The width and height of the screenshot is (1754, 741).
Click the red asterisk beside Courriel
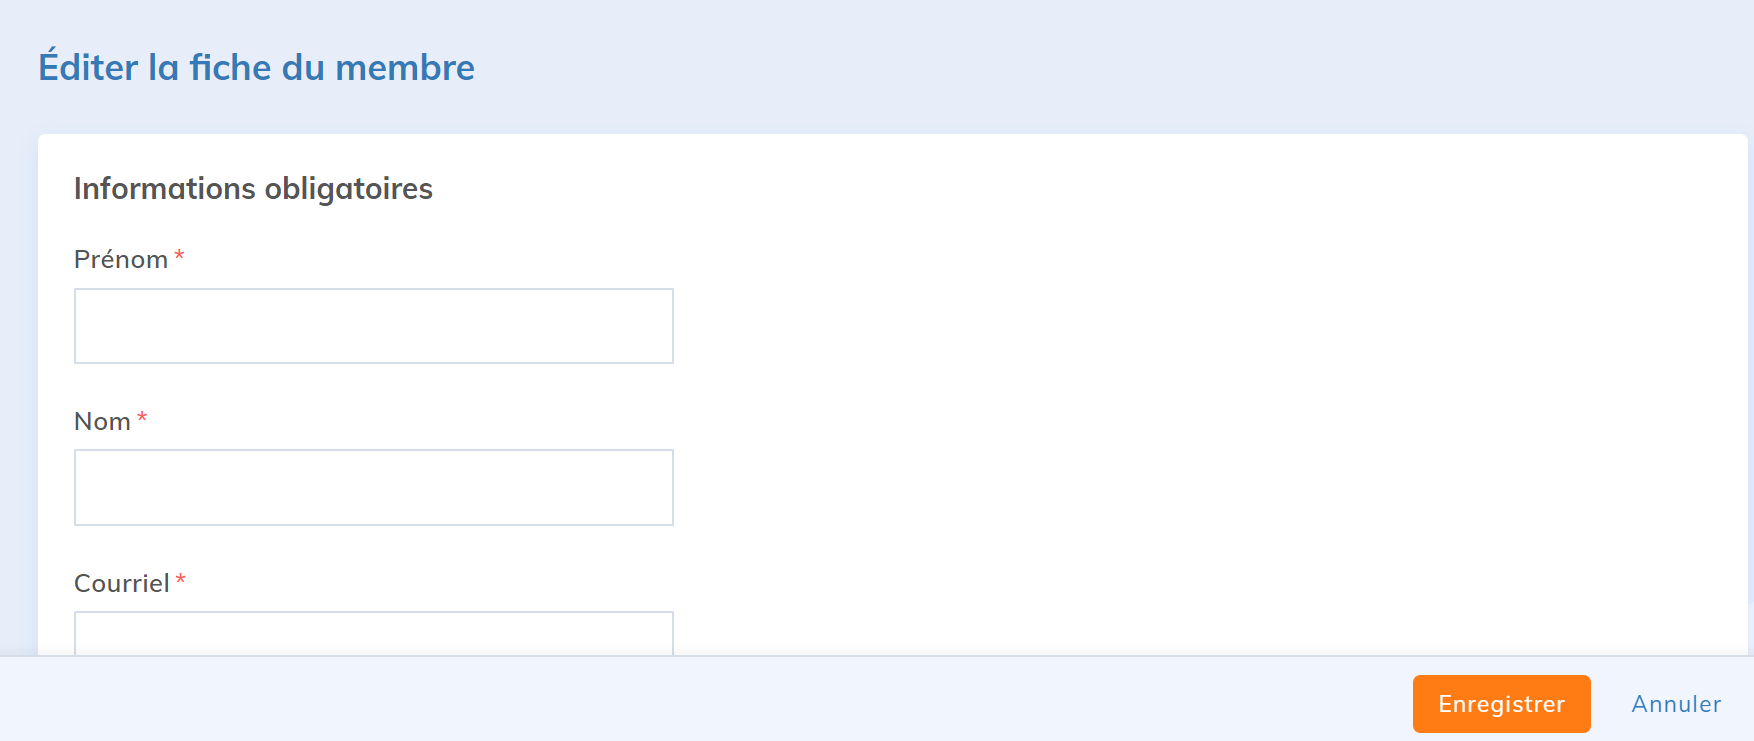click(x=181, y=580)
